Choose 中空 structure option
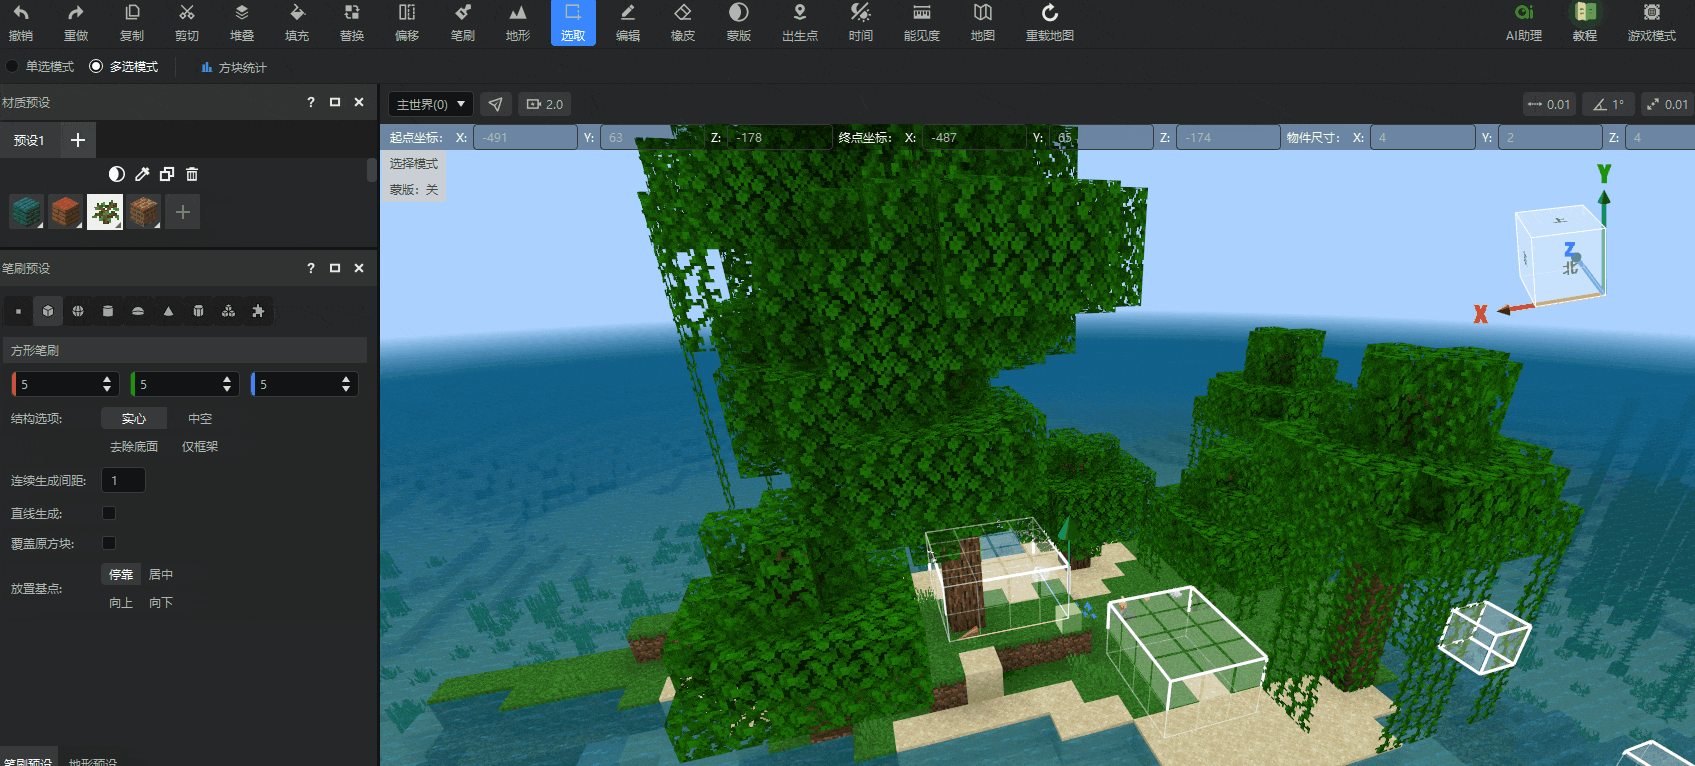The width and height of the screenshot is (1695, 766). click(x=200, y=418)
